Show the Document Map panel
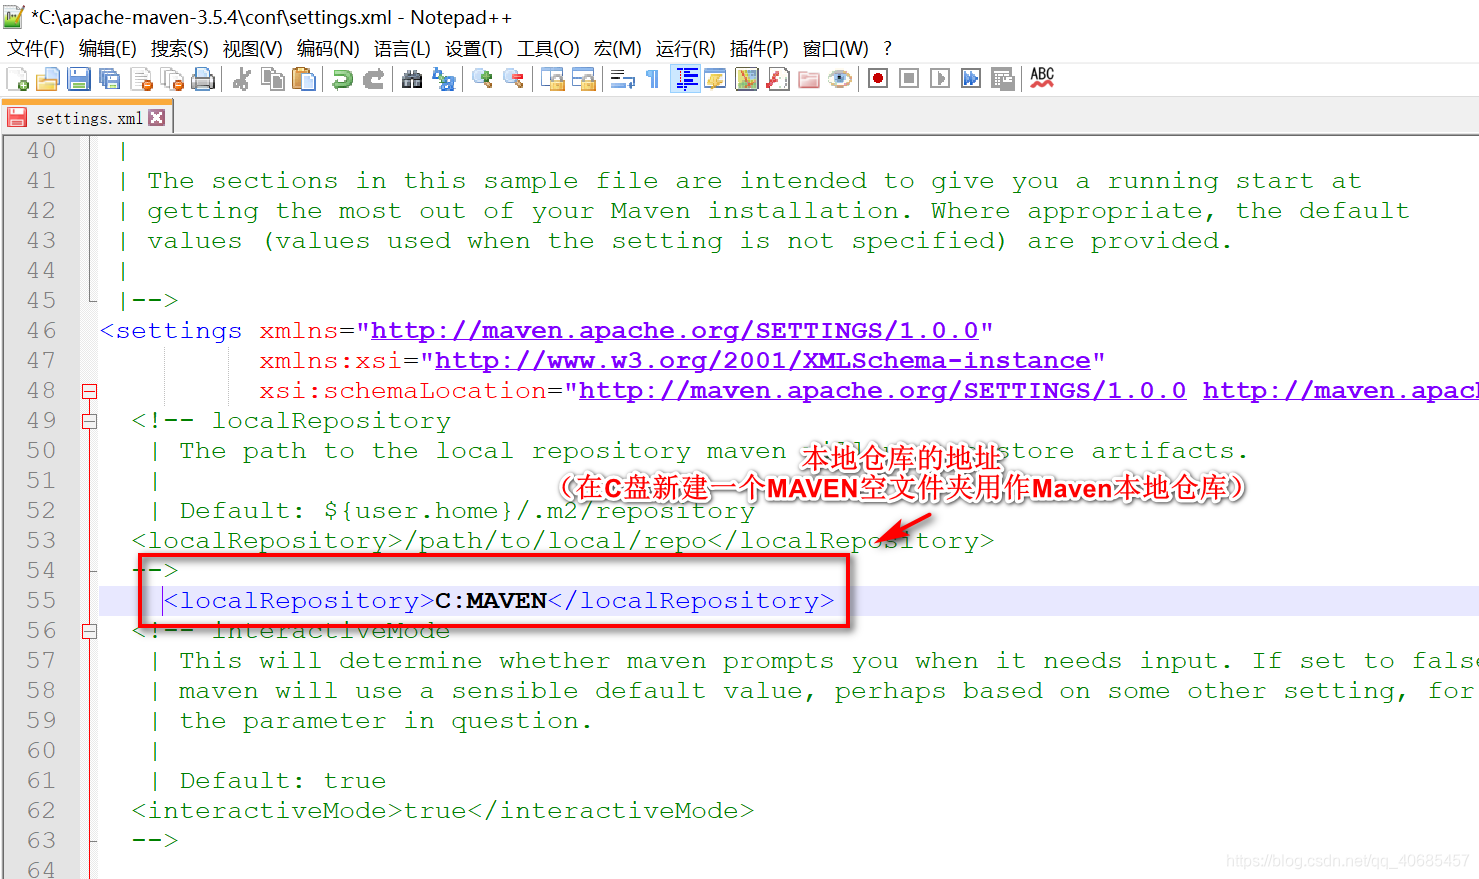The height and width of the screenshot is (879, 1479). tap(747, 79)
